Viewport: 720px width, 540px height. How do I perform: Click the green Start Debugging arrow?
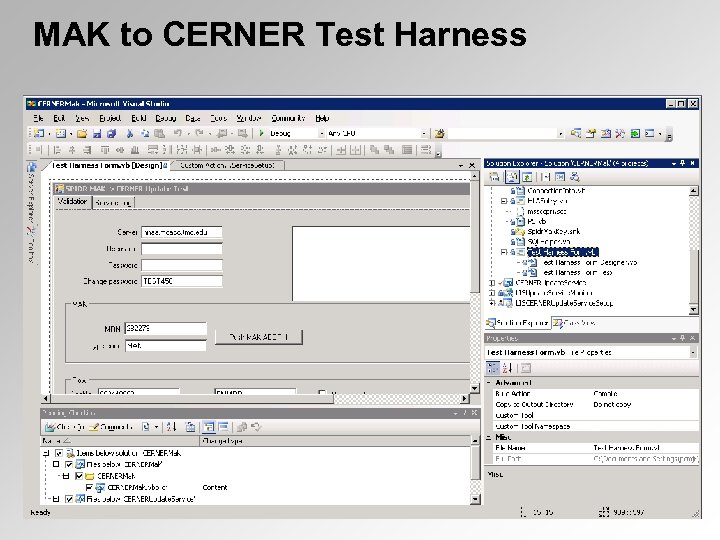pos(261,133)
